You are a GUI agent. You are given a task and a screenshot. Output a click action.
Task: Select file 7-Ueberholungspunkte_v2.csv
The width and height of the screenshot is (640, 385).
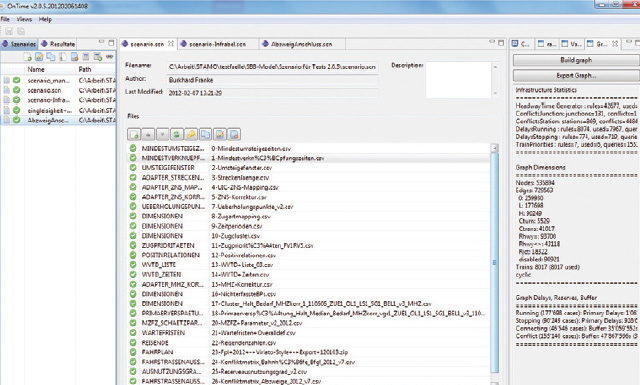[x=309, y=207]
